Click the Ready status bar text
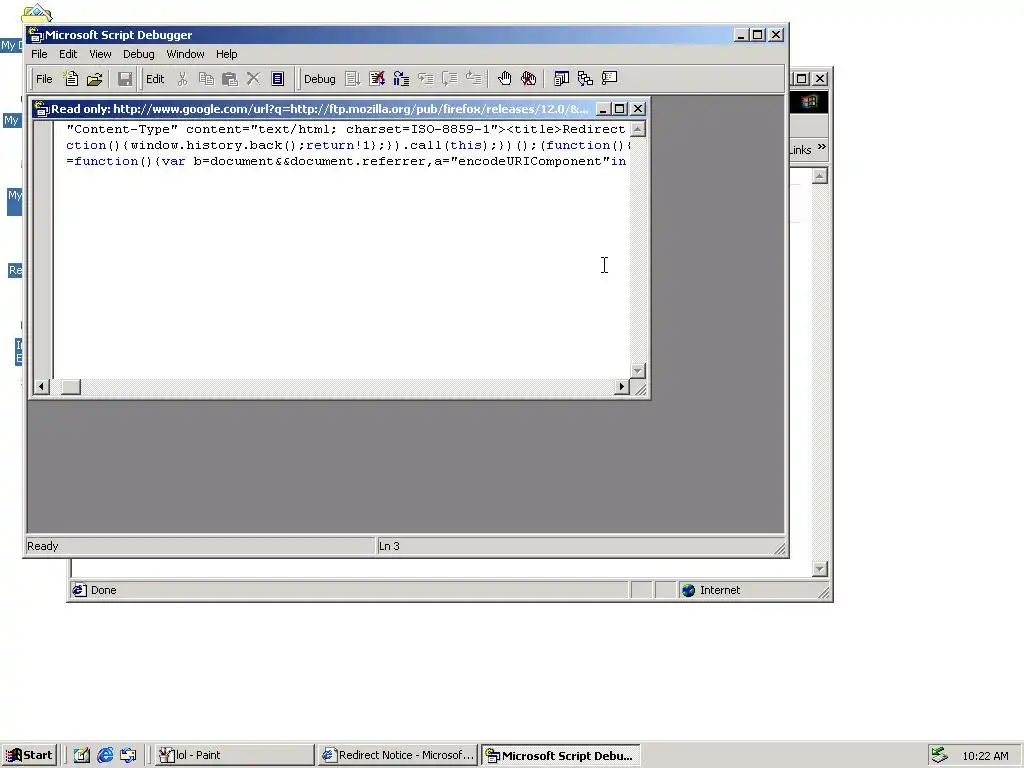1024x768 pixels. (42, 546)
